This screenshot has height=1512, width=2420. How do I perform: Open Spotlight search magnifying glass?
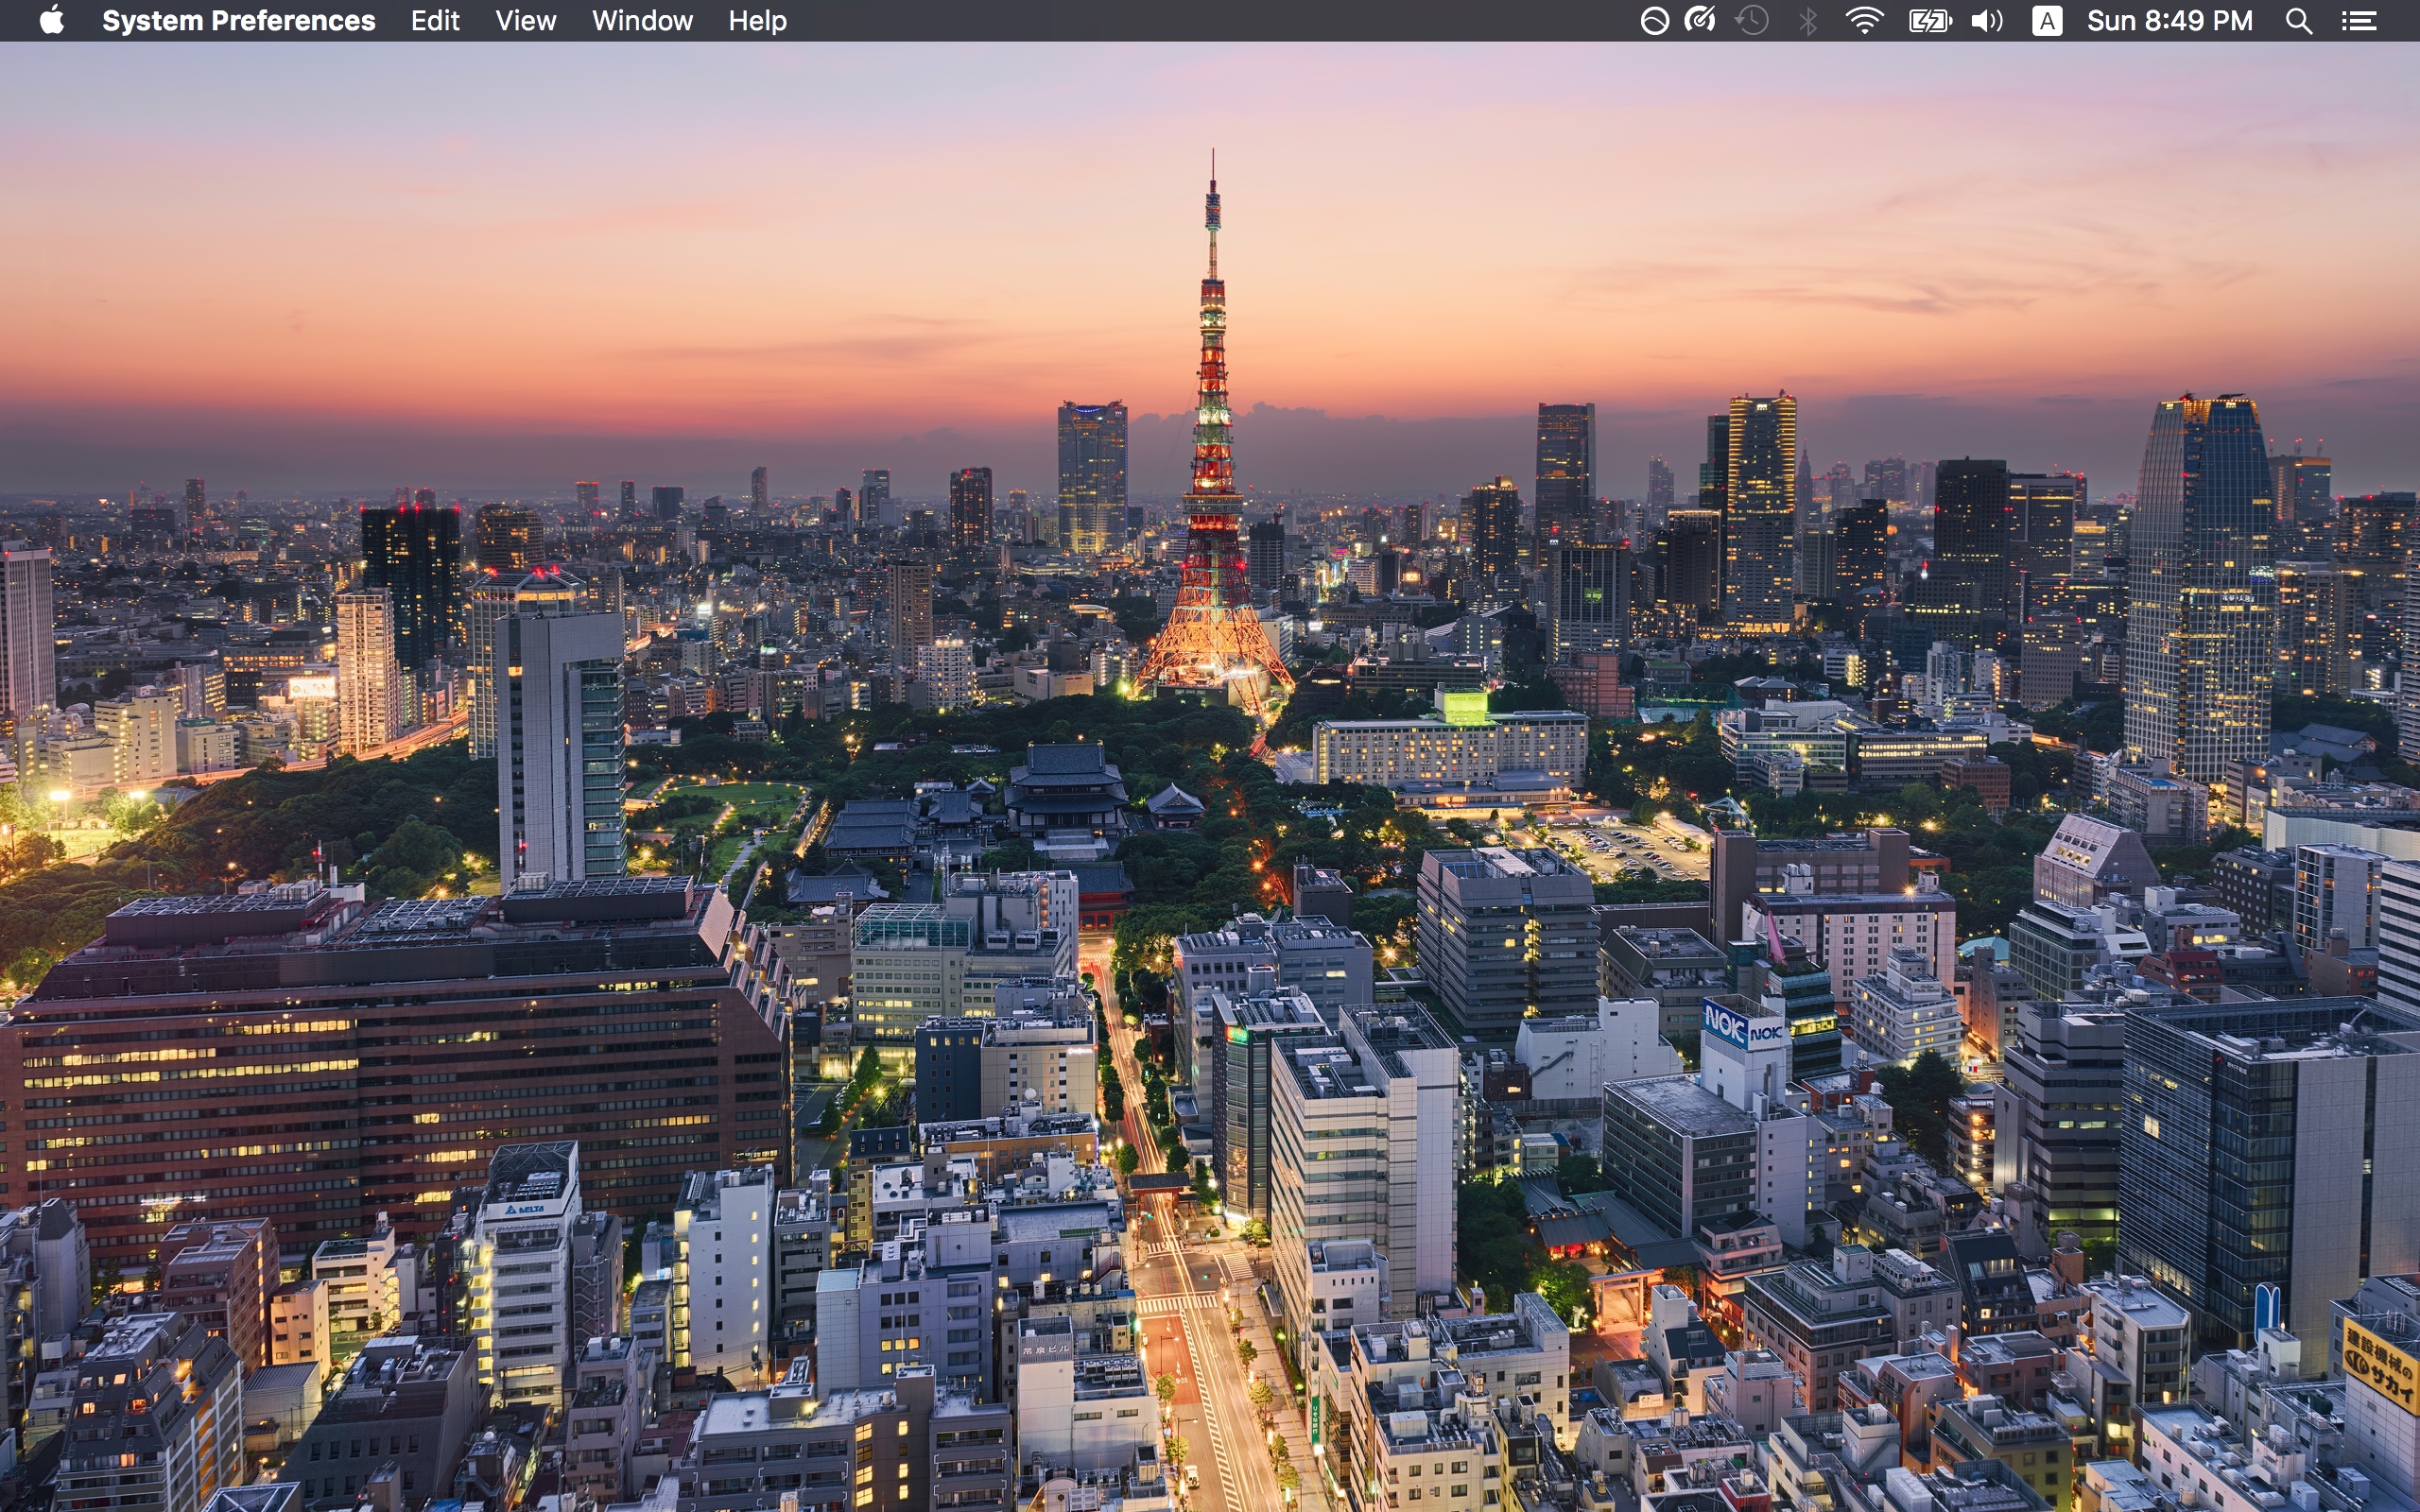pyautogui.click(x=2298, y=20)
